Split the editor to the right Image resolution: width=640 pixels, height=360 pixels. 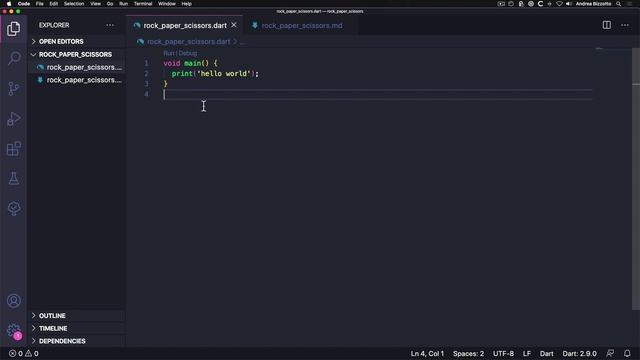click(x=607, y=25)
